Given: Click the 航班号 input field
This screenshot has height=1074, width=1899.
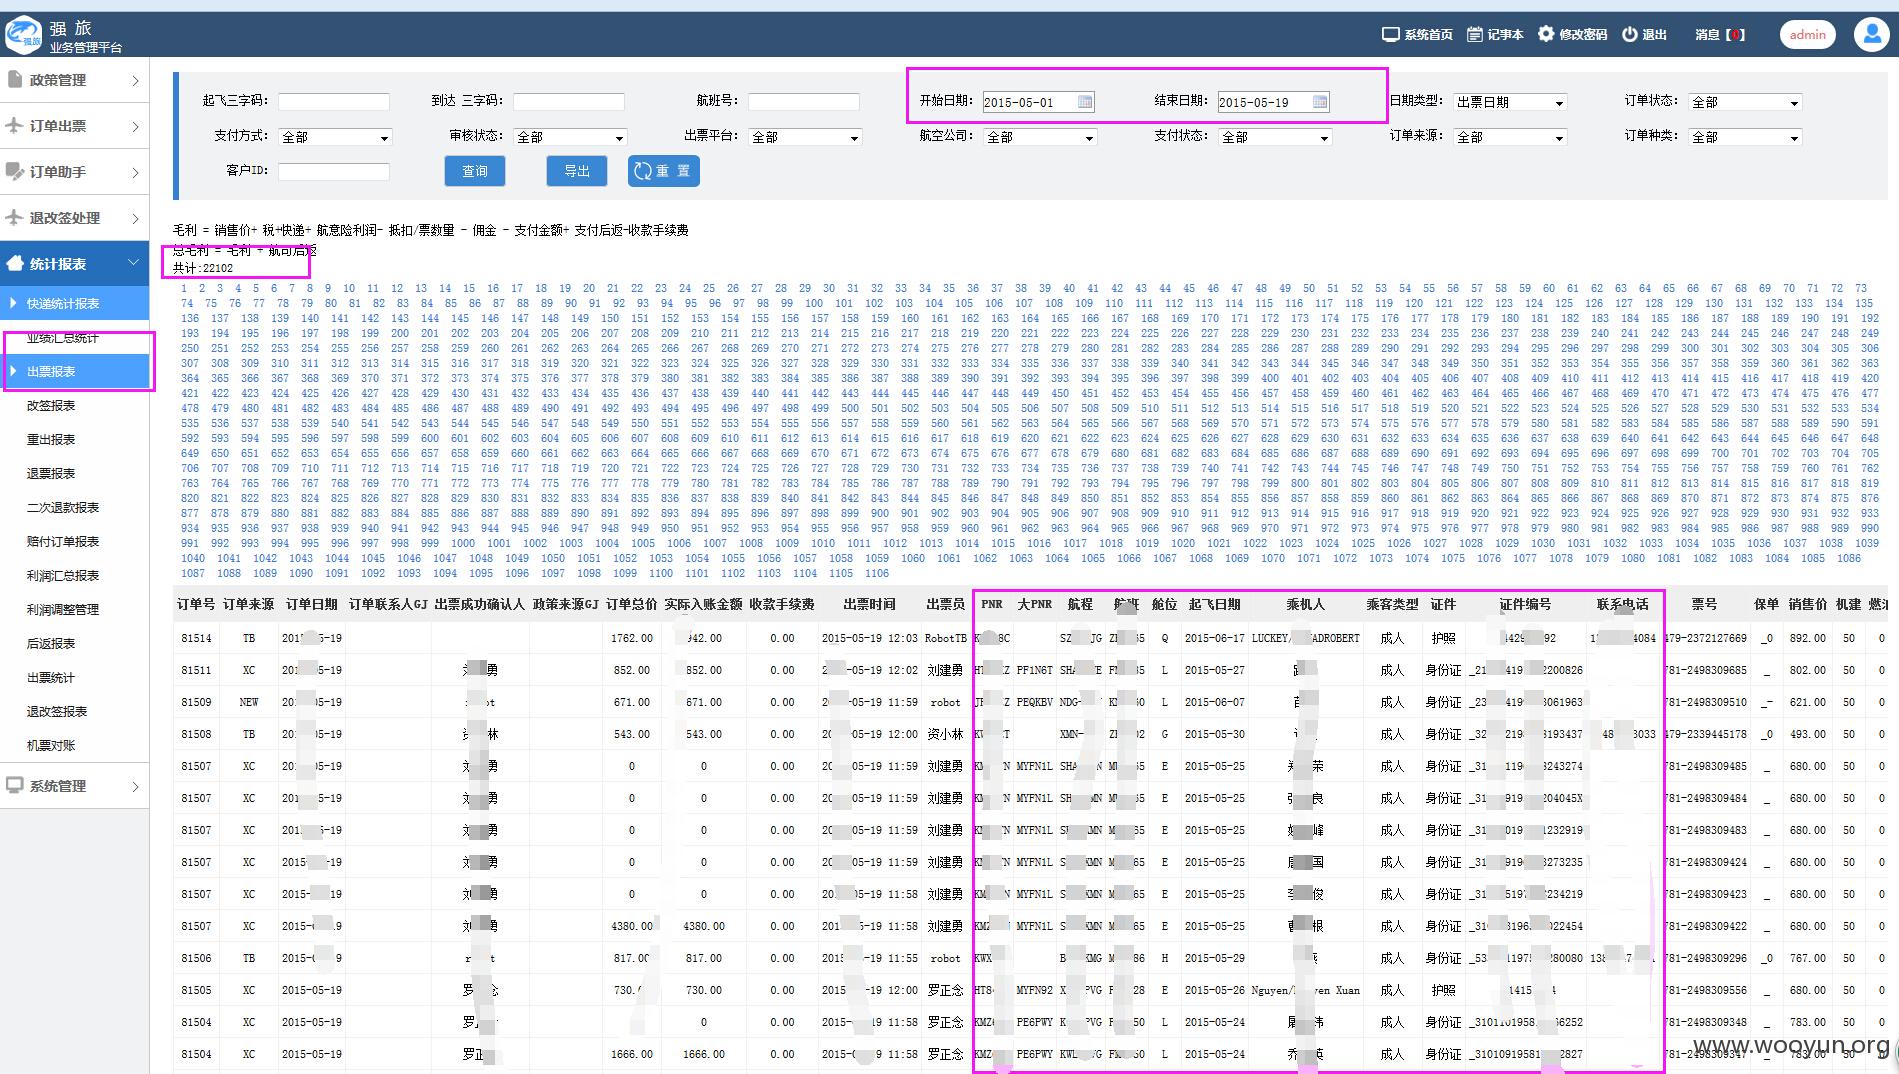Looking at the screenshot, I should tap(804, 102).
